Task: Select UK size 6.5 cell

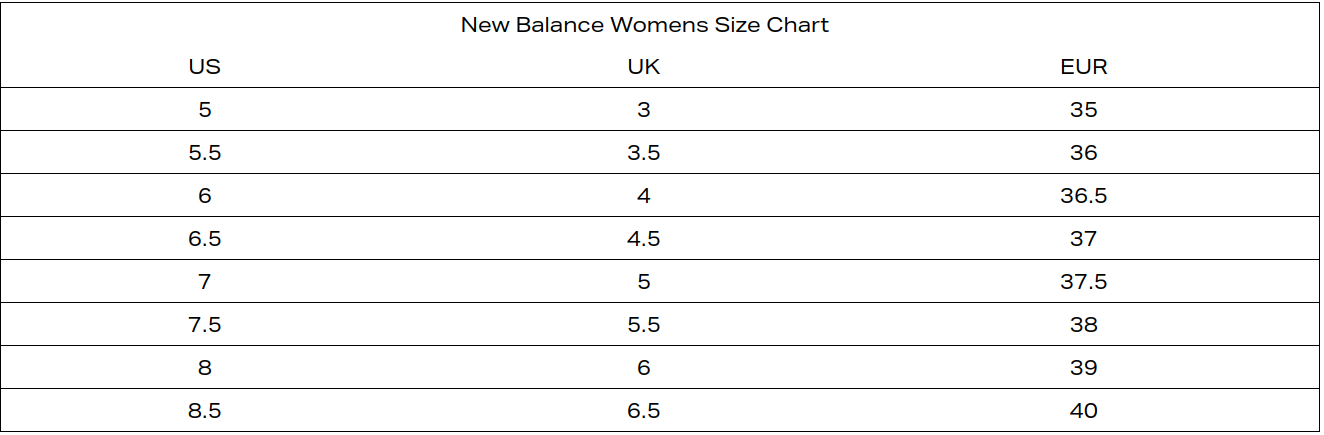Action: [644, 411]
